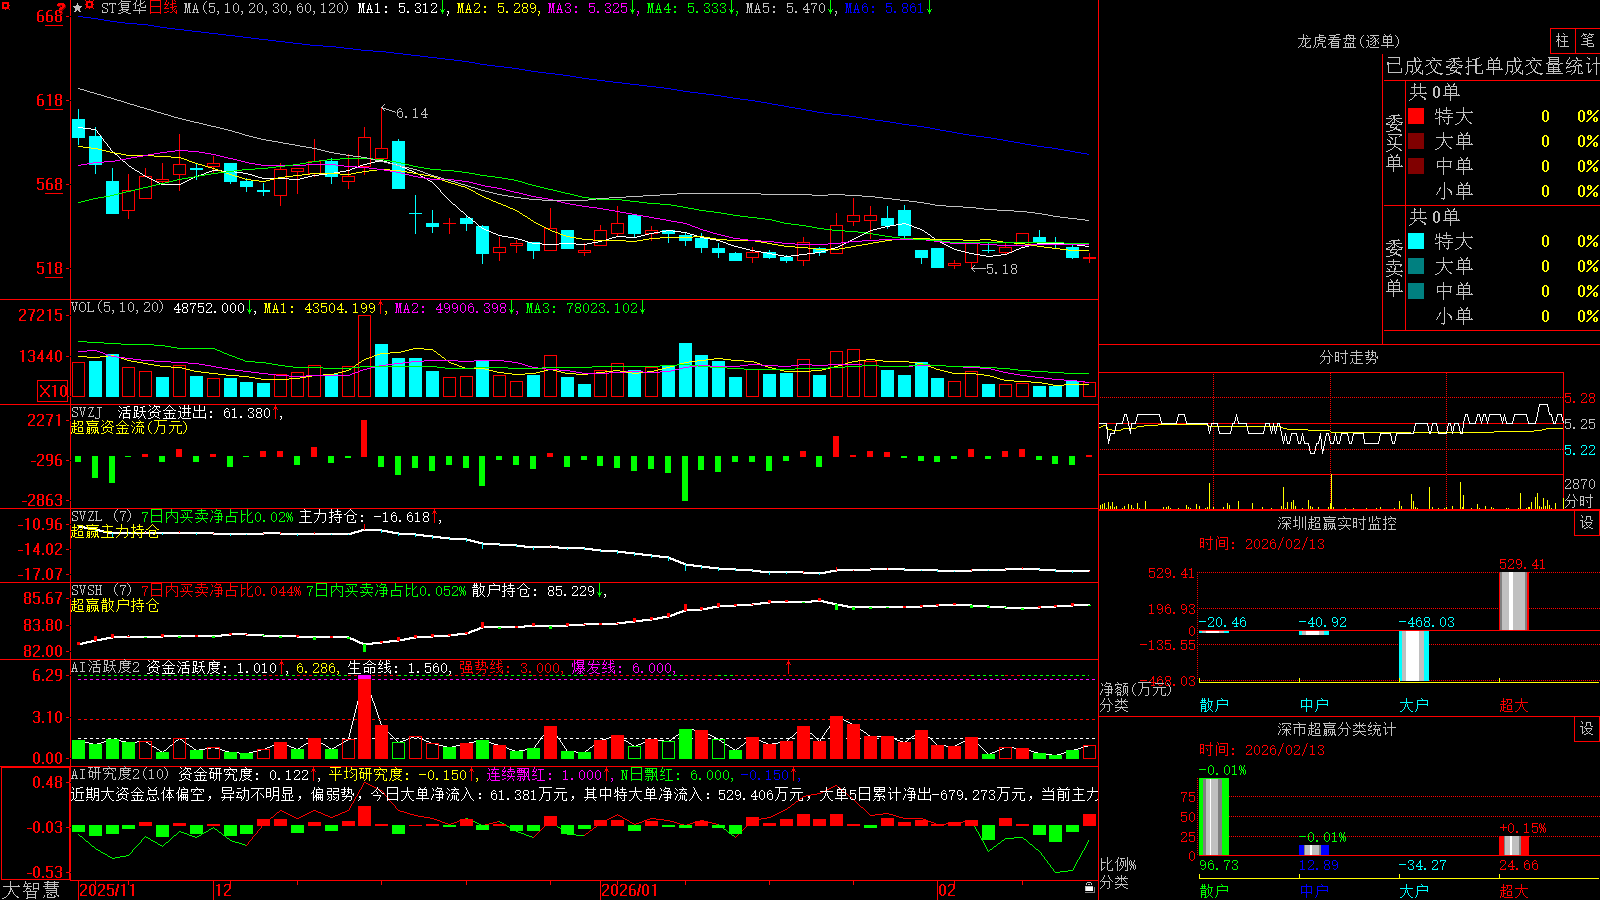1600x900 pixels.
Task: Select the AI研究度2(10) indicator label
Action: pyautogui.click(x=121, y=775)
